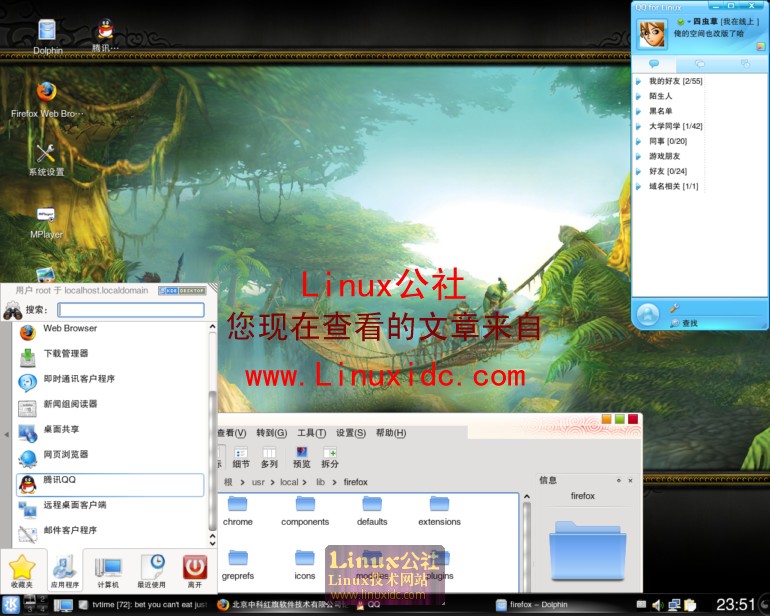The height and width of the screenshot is (616, 770).
Task: Open 网页浏览器 in the launcher menu
Action: tap(110, 458)
